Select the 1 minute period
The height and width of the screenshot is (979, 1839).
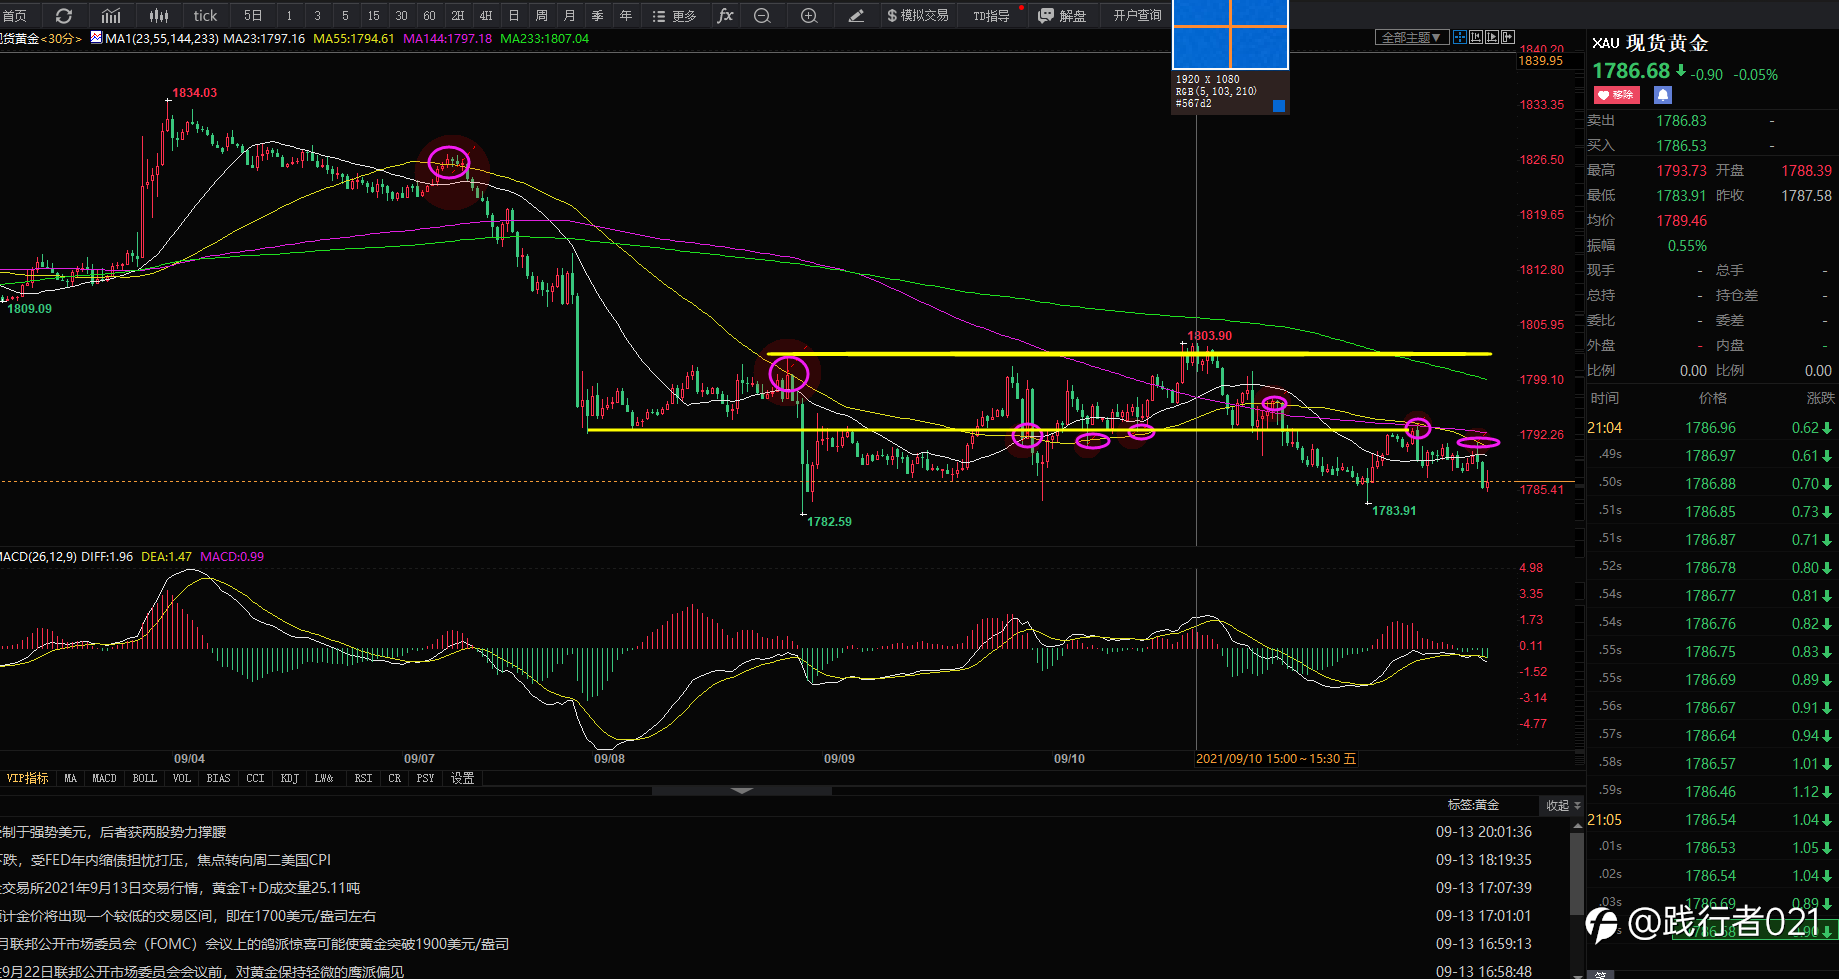tap(289, 16)
